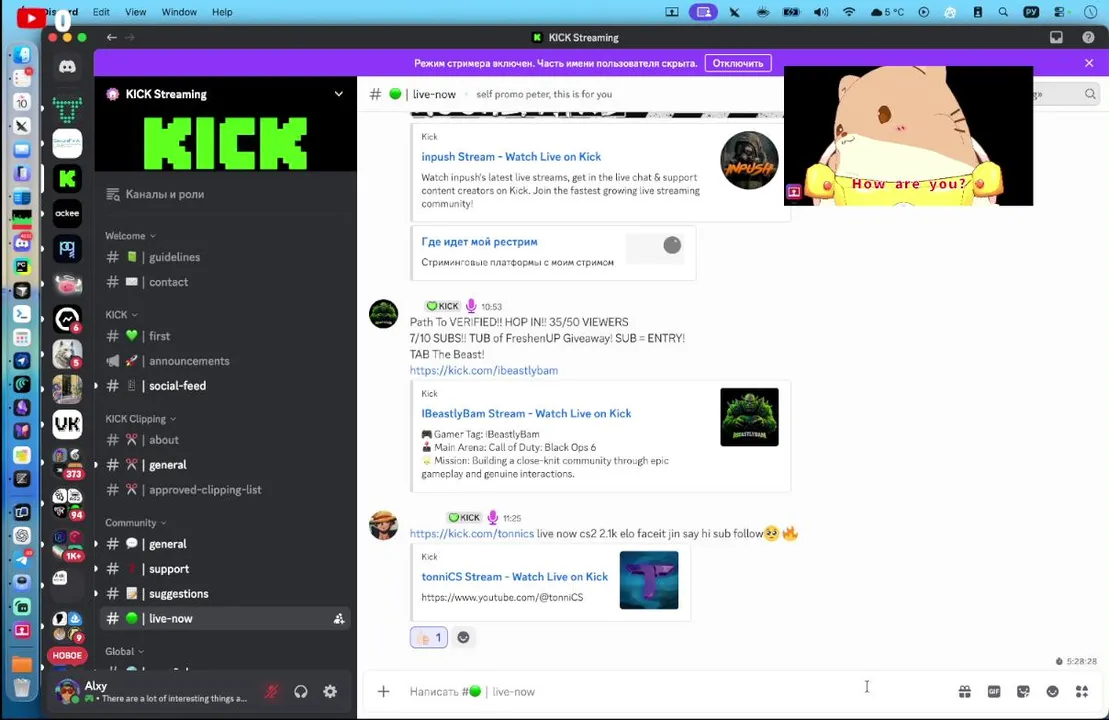Screen dimensions: 1109x720
Task: Open the suggestions channel
Action: (x=226, y=593)
